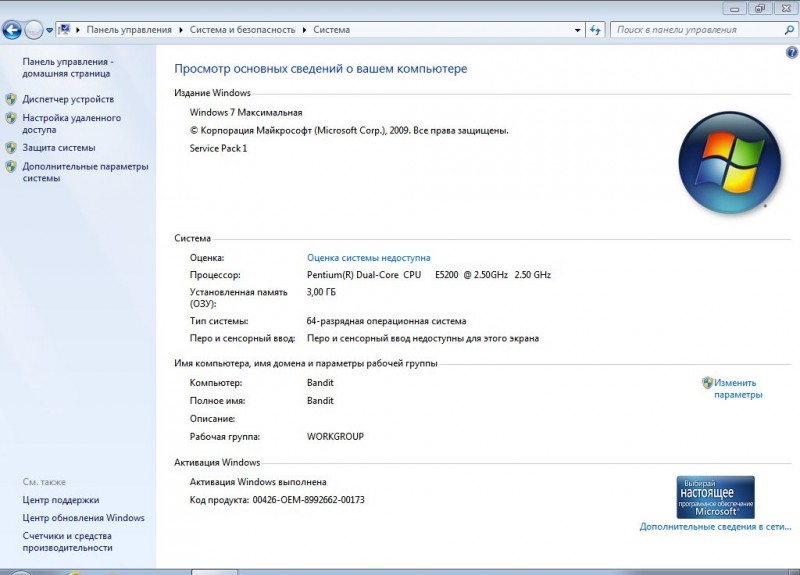Close the System window
The height and width of the screenshot is (575, 800).
pos(786,8)
